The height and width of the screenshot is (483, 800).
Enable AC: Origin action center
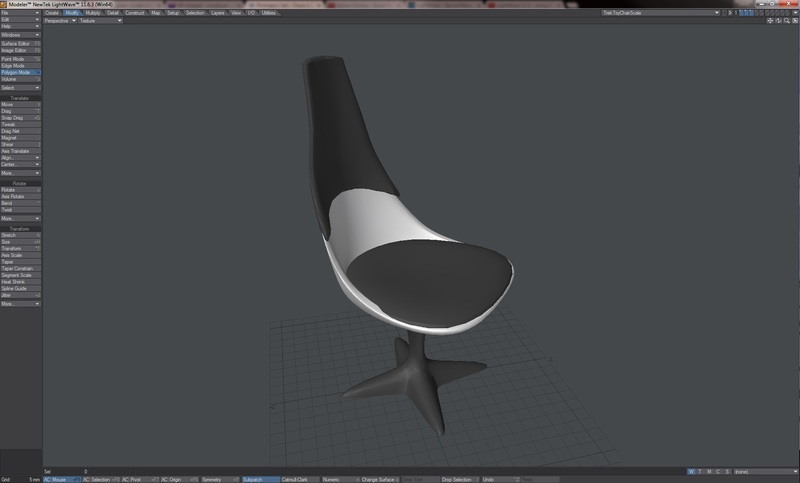point(180,479)
